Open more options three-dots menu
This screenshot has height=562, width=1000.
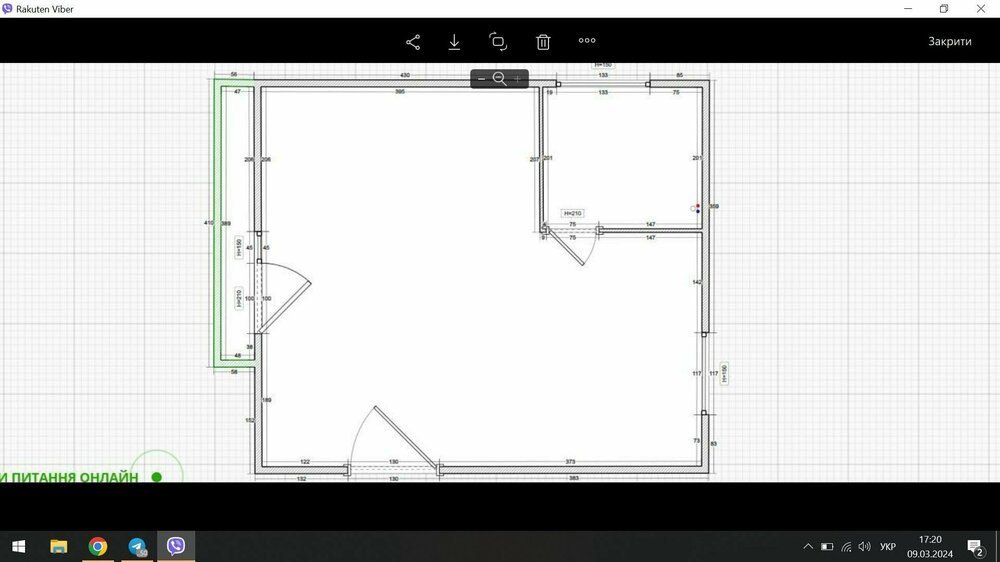coord(587,40)
